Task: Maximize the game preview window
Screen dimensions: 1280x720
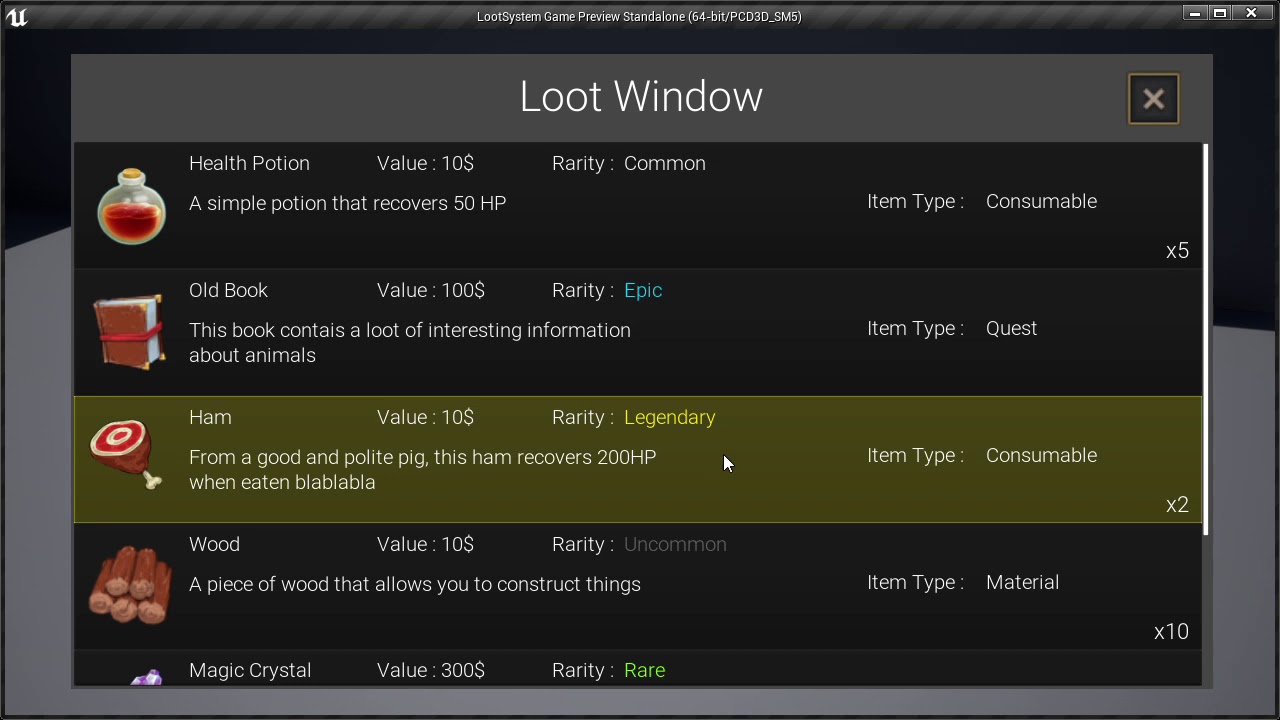Action: click(1220, 13)
